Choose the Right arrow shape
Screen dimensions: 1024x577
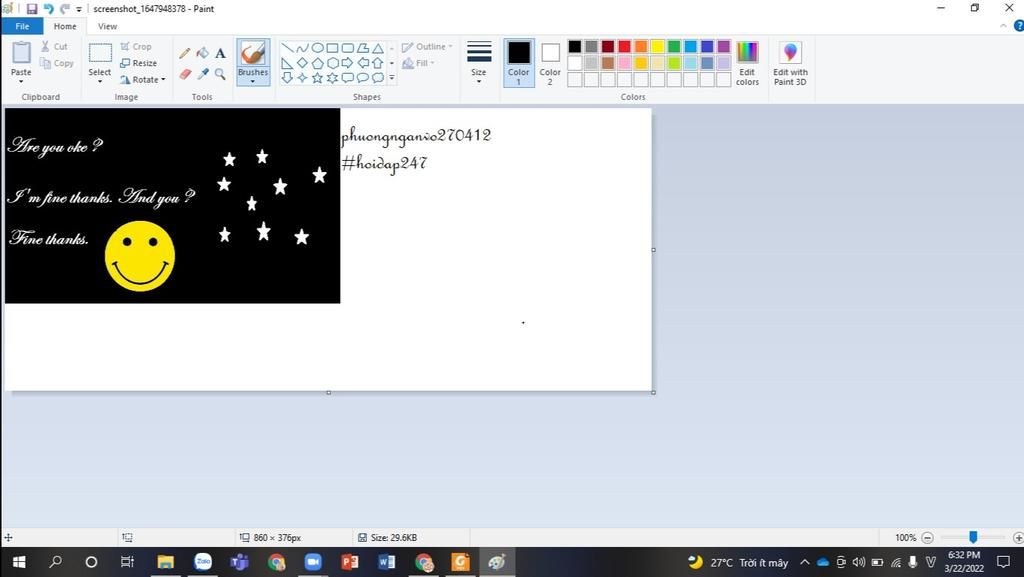click(347, 63)
